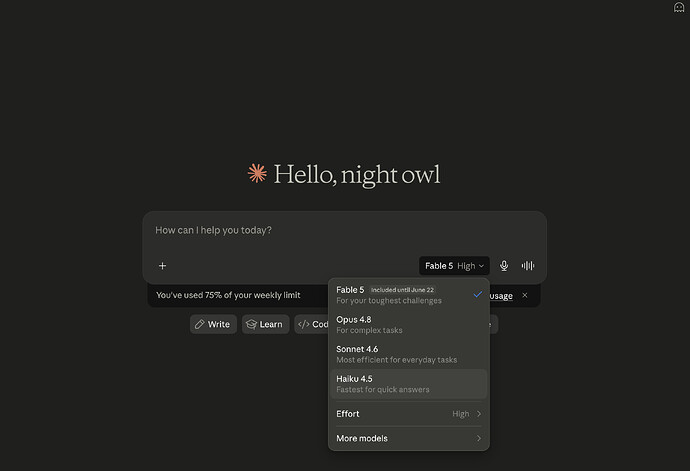The height and width of the screenshot is (471, 690).
Task: Click the 'Included until June 22' badge
Action: point(402,290)
